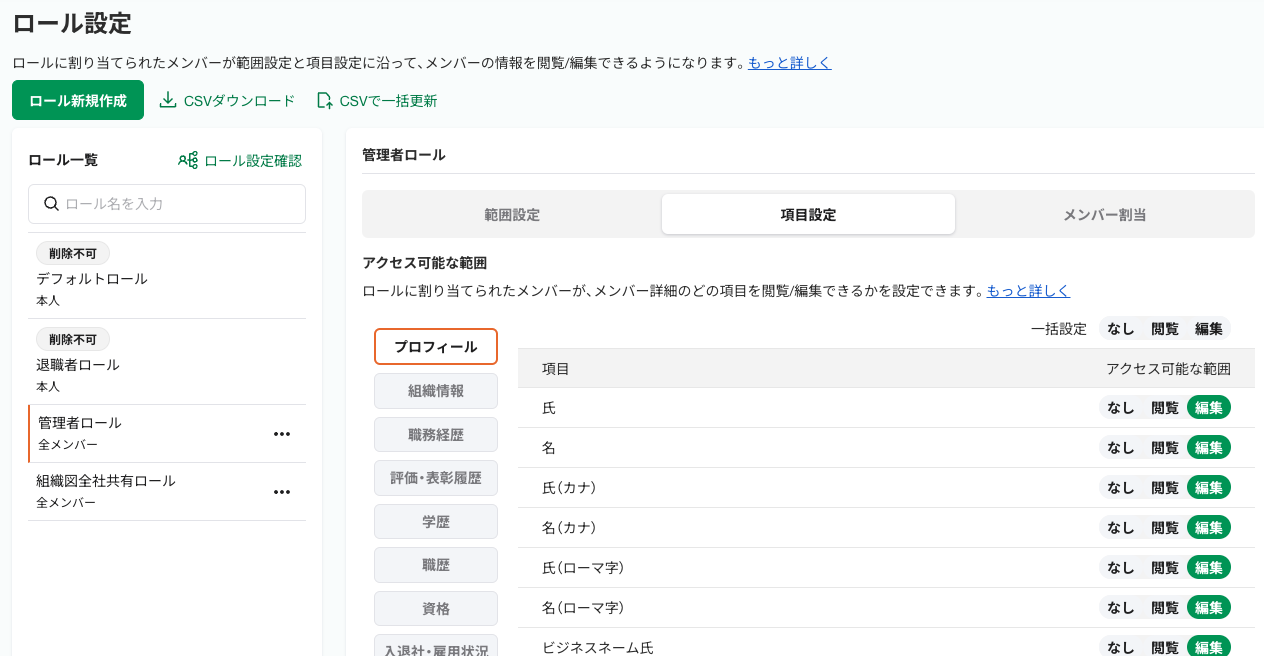Click the magnifier icon in role search
The image size is (1264, 656).
(x=51, y=204)
